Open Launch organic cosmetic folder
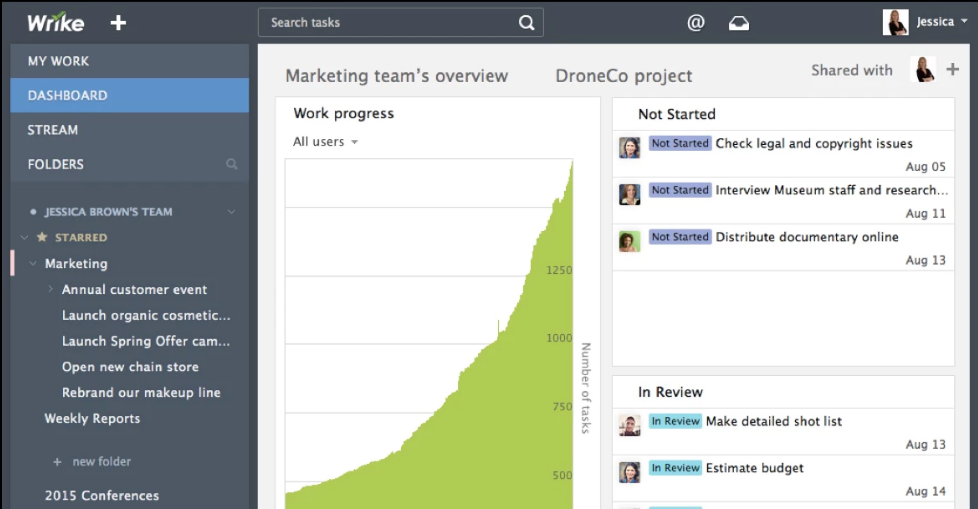 click(146, 315)
